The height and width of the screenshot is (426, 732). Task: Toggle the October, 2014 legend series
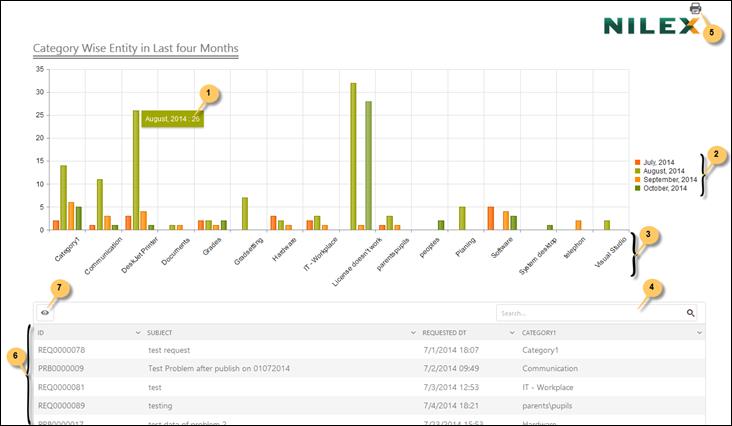667,188
